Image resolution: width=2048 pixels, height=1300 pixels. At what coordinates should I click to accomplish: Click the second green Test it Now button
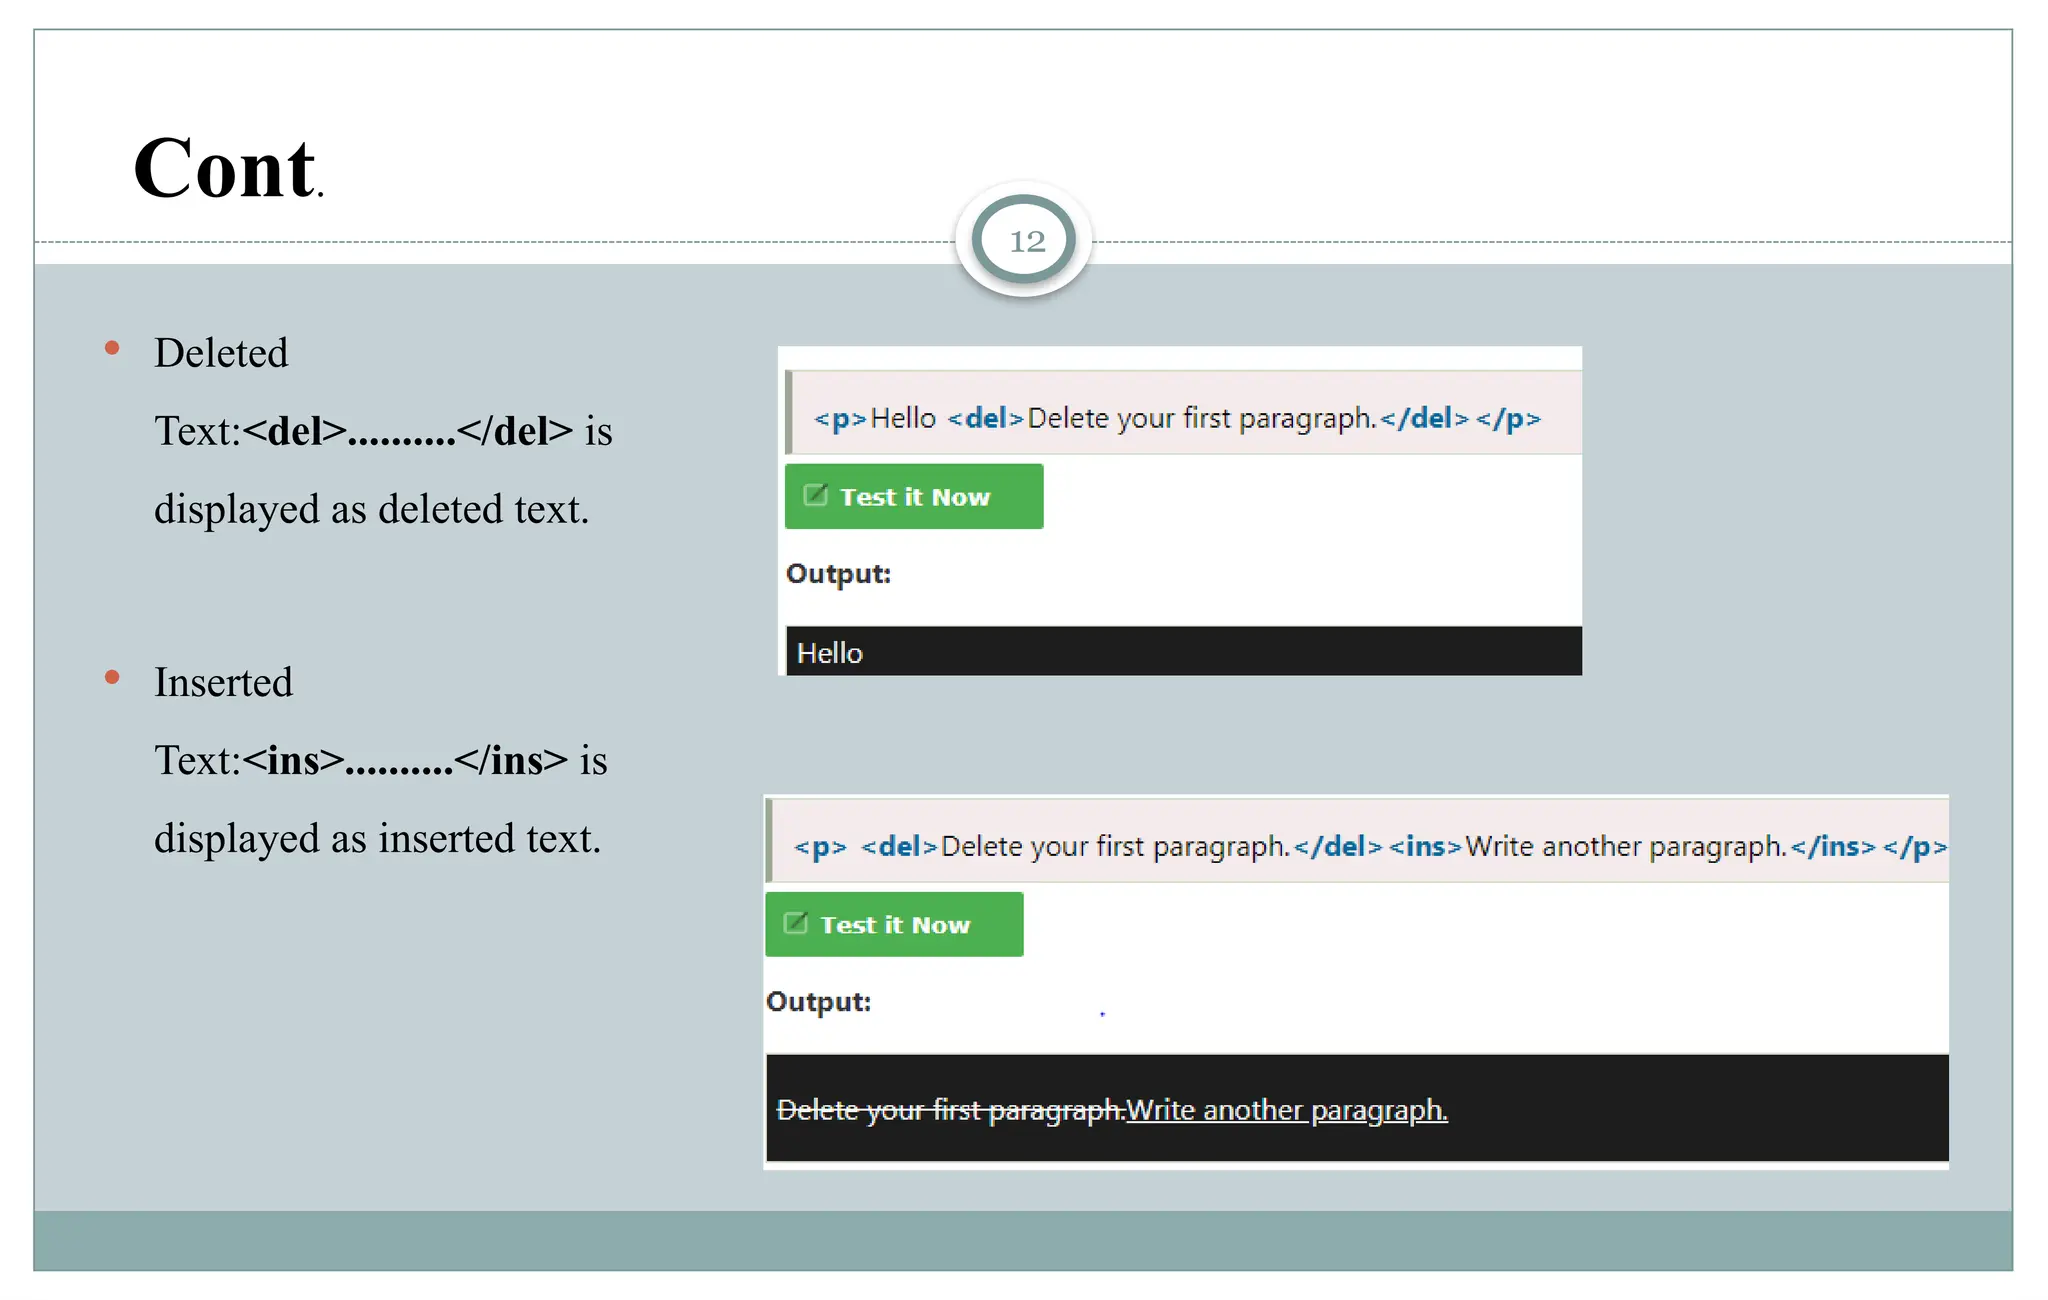pyautogui.click(x=893, y=924)
